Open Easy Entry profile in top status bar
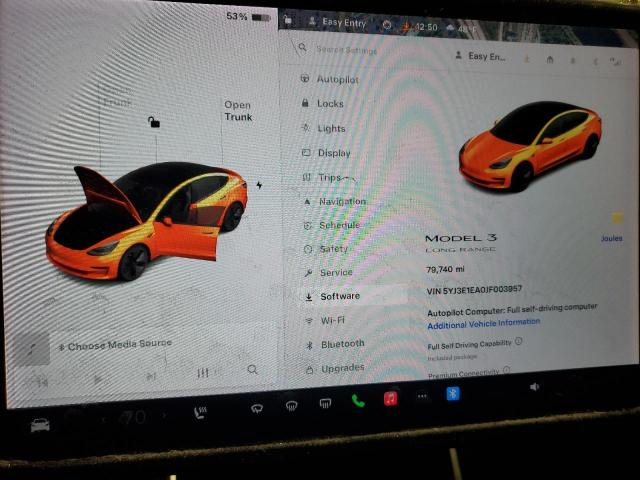Viewport: 640px width, 480px height. coord(337,22)
